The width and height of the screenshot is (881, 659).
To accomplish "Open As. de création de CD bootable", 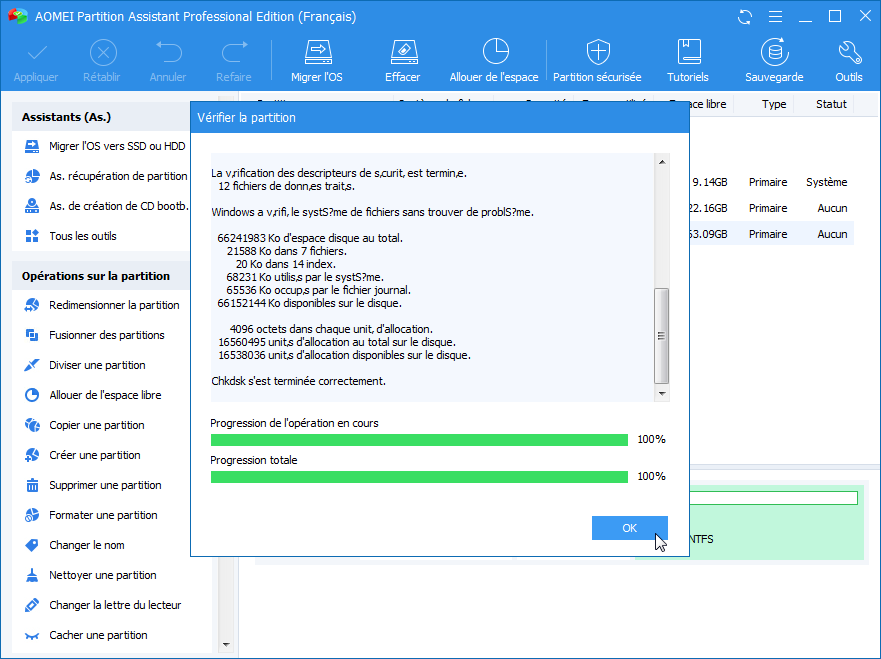I will (105, 206).
